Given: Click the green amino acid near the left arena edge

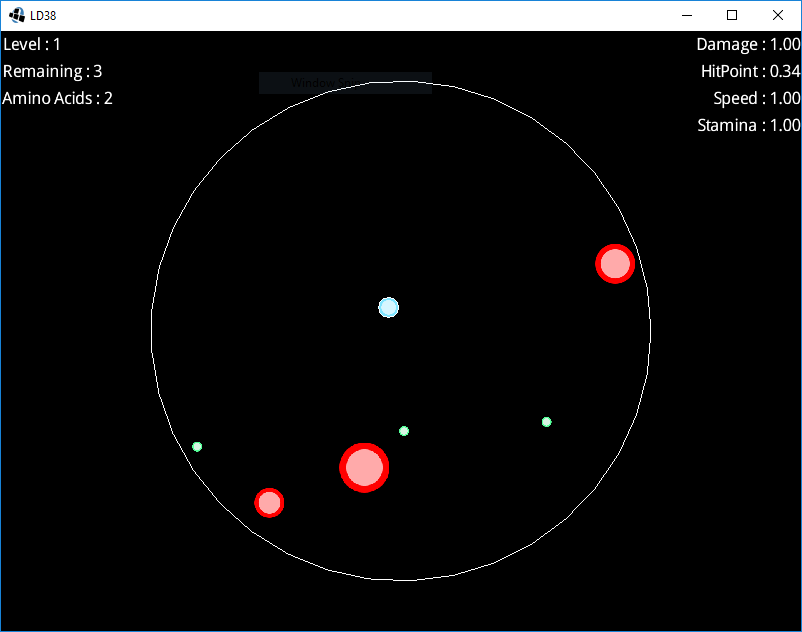Looking at the screenshot, I should (197, 446).
